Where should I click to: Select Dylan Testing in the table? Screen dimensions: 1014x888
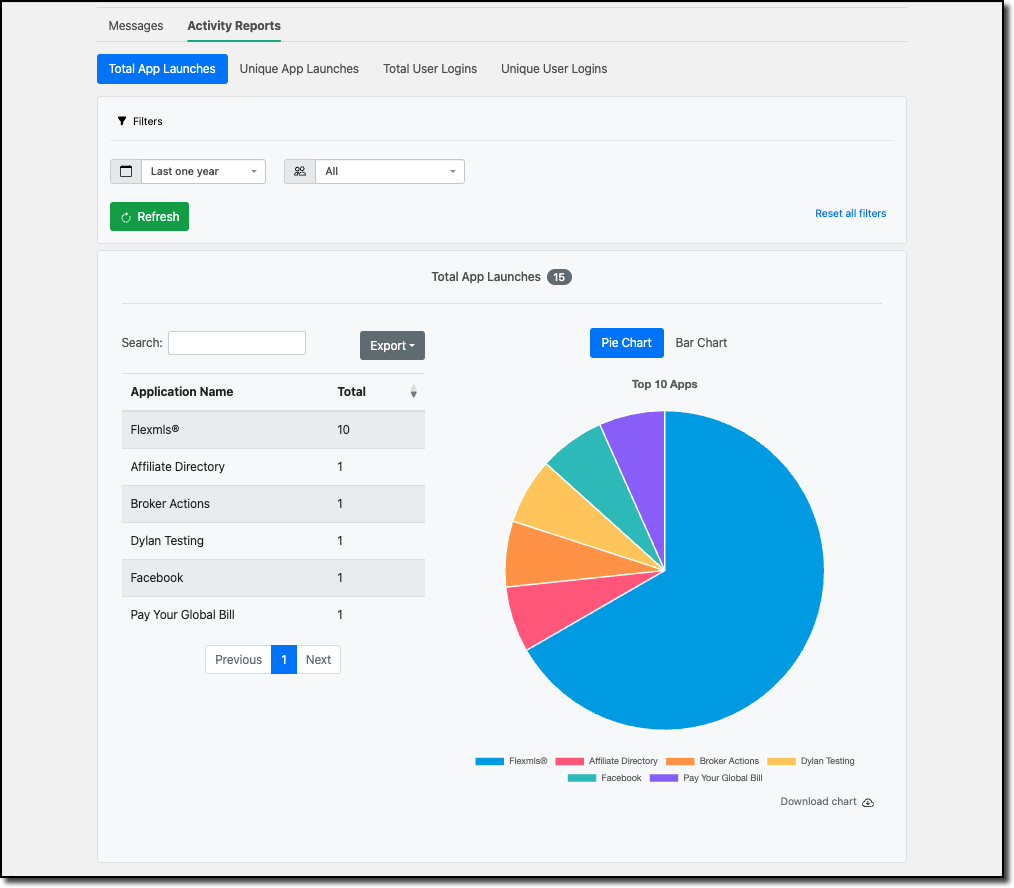[x=167, y=541]
